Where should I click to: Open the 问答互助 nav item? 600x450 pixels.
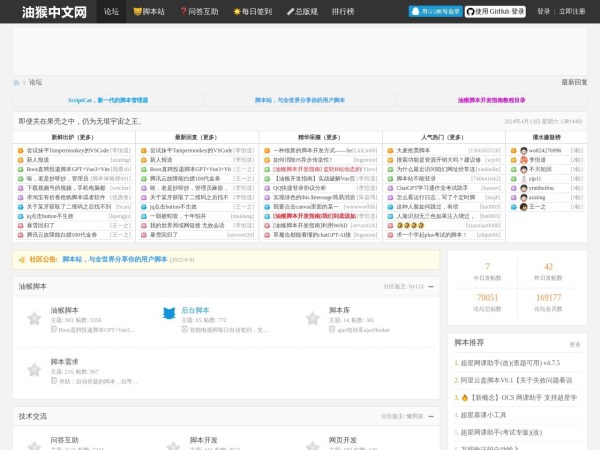coord(199,11)
